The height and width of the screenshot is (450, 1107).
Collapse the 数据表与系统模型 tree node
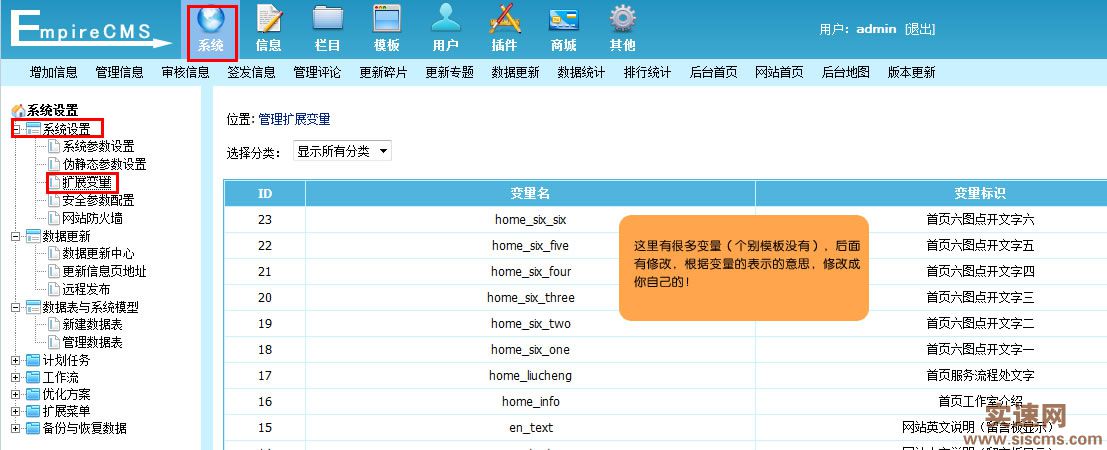16,307
